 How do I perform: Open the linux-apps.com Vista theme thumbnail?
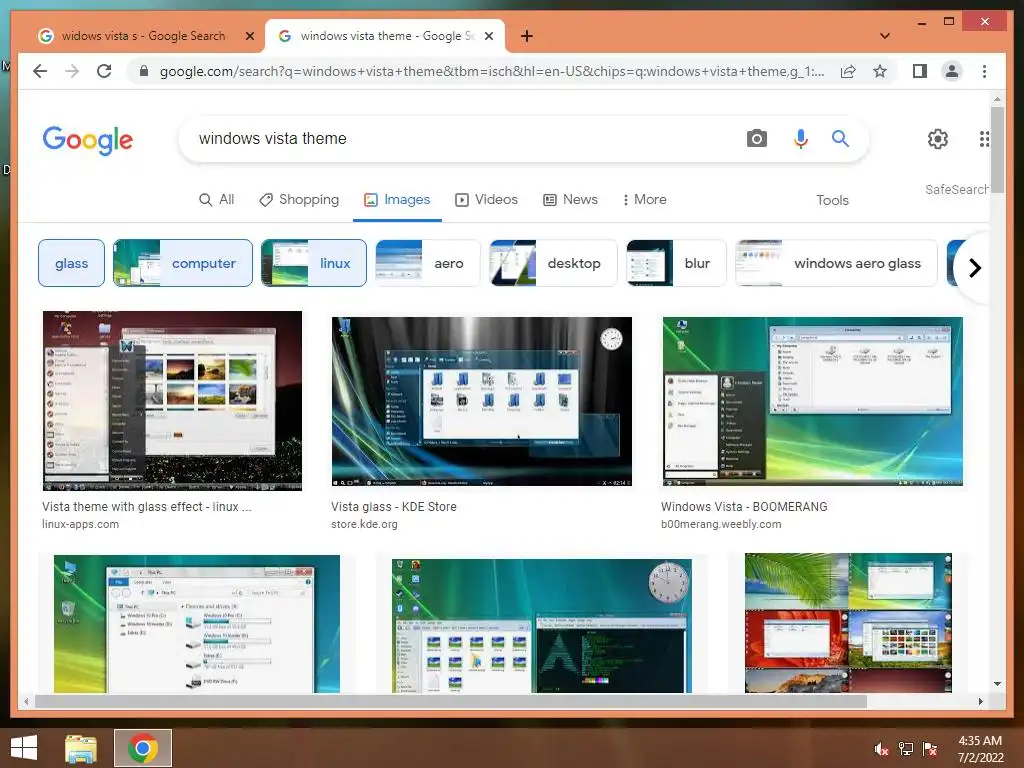click(172, 400)
